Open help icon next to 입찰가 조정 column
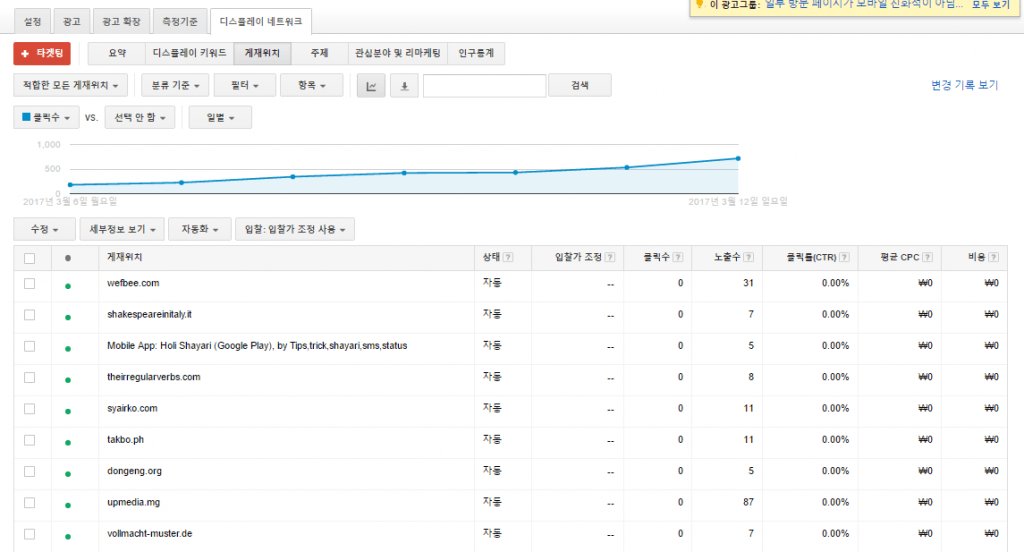This screenshot has height=552, width=1024. (x=610, y=257)
